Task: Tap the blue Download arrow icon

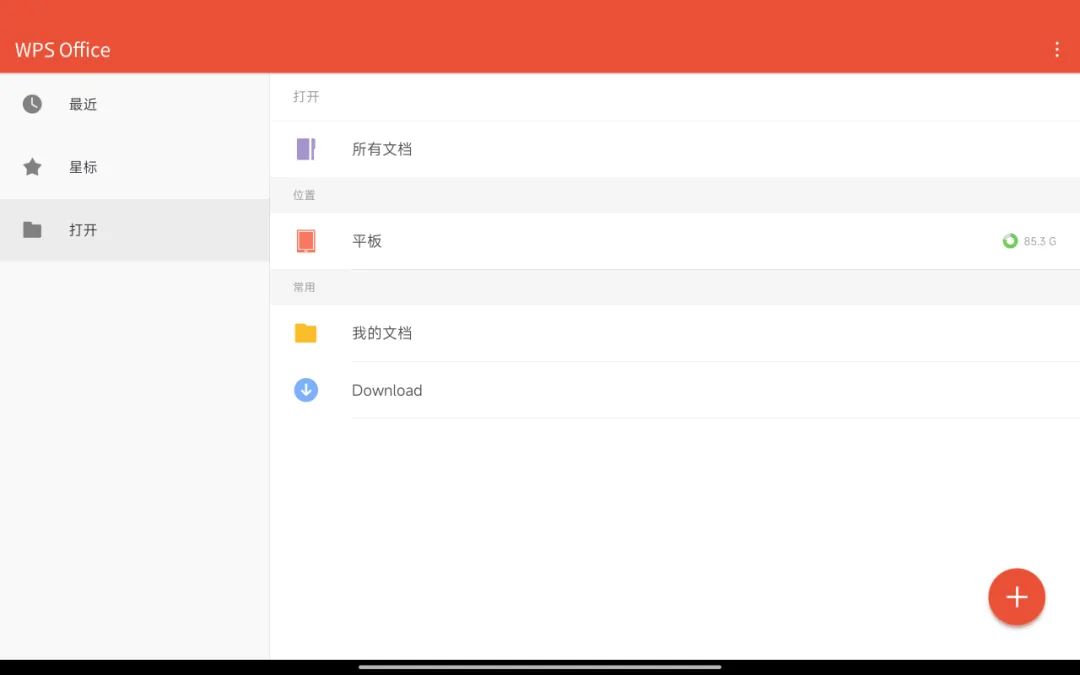Action: (306, 390)
